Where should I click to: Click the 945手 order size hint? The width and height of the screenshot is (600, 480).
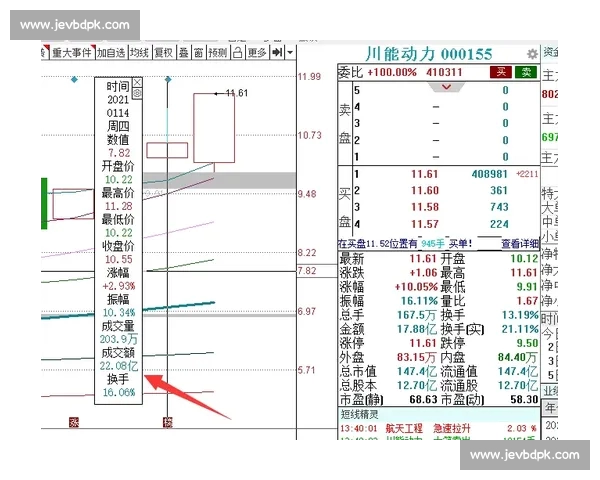(433, 243)
